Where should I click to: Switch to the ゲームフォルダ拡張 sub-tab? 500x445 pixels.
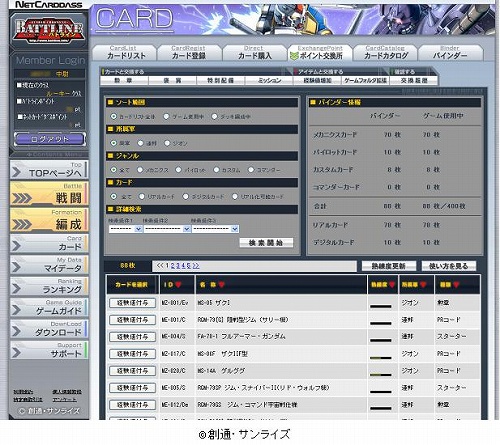365,80
